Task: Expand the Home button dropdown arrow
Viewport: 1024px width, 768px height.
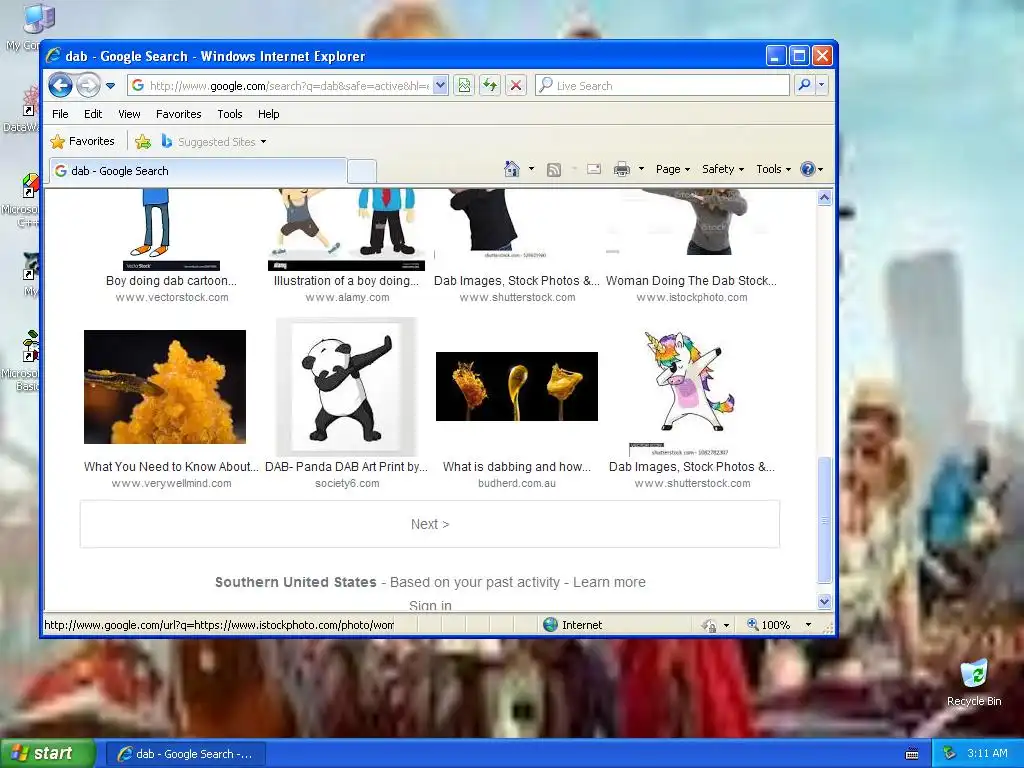Action: [x=531, y=169]
